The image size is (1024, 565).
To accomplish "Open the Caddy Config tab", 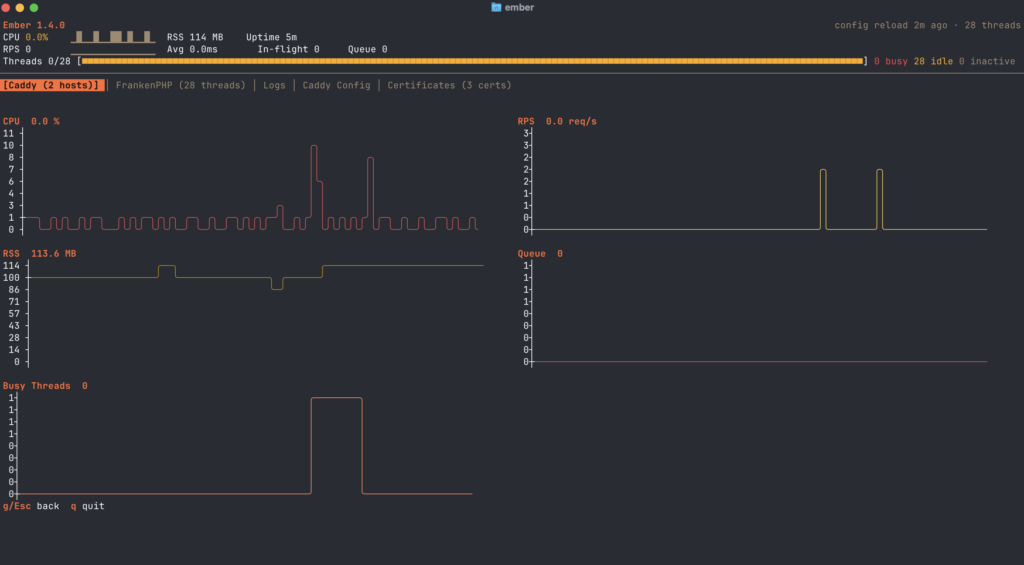I will 336,85.
